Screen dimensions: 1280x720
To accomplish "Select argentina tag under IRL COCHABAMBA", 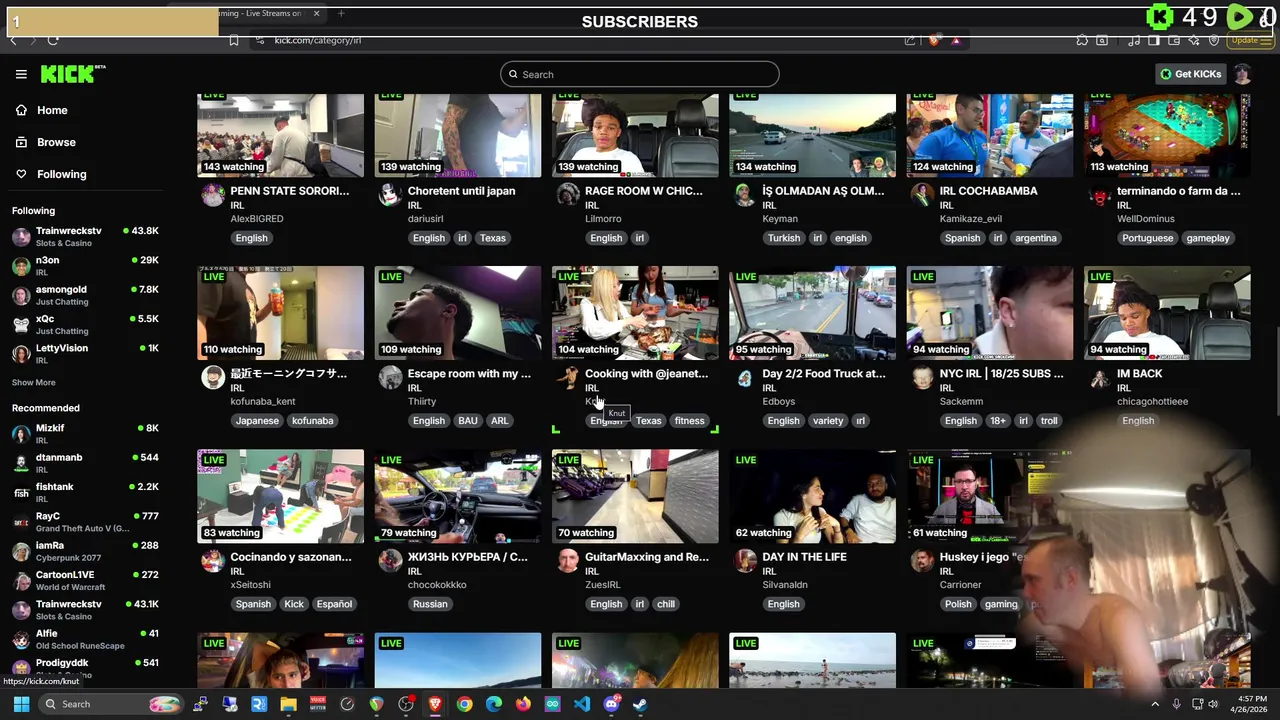I will click(1035, 238).
